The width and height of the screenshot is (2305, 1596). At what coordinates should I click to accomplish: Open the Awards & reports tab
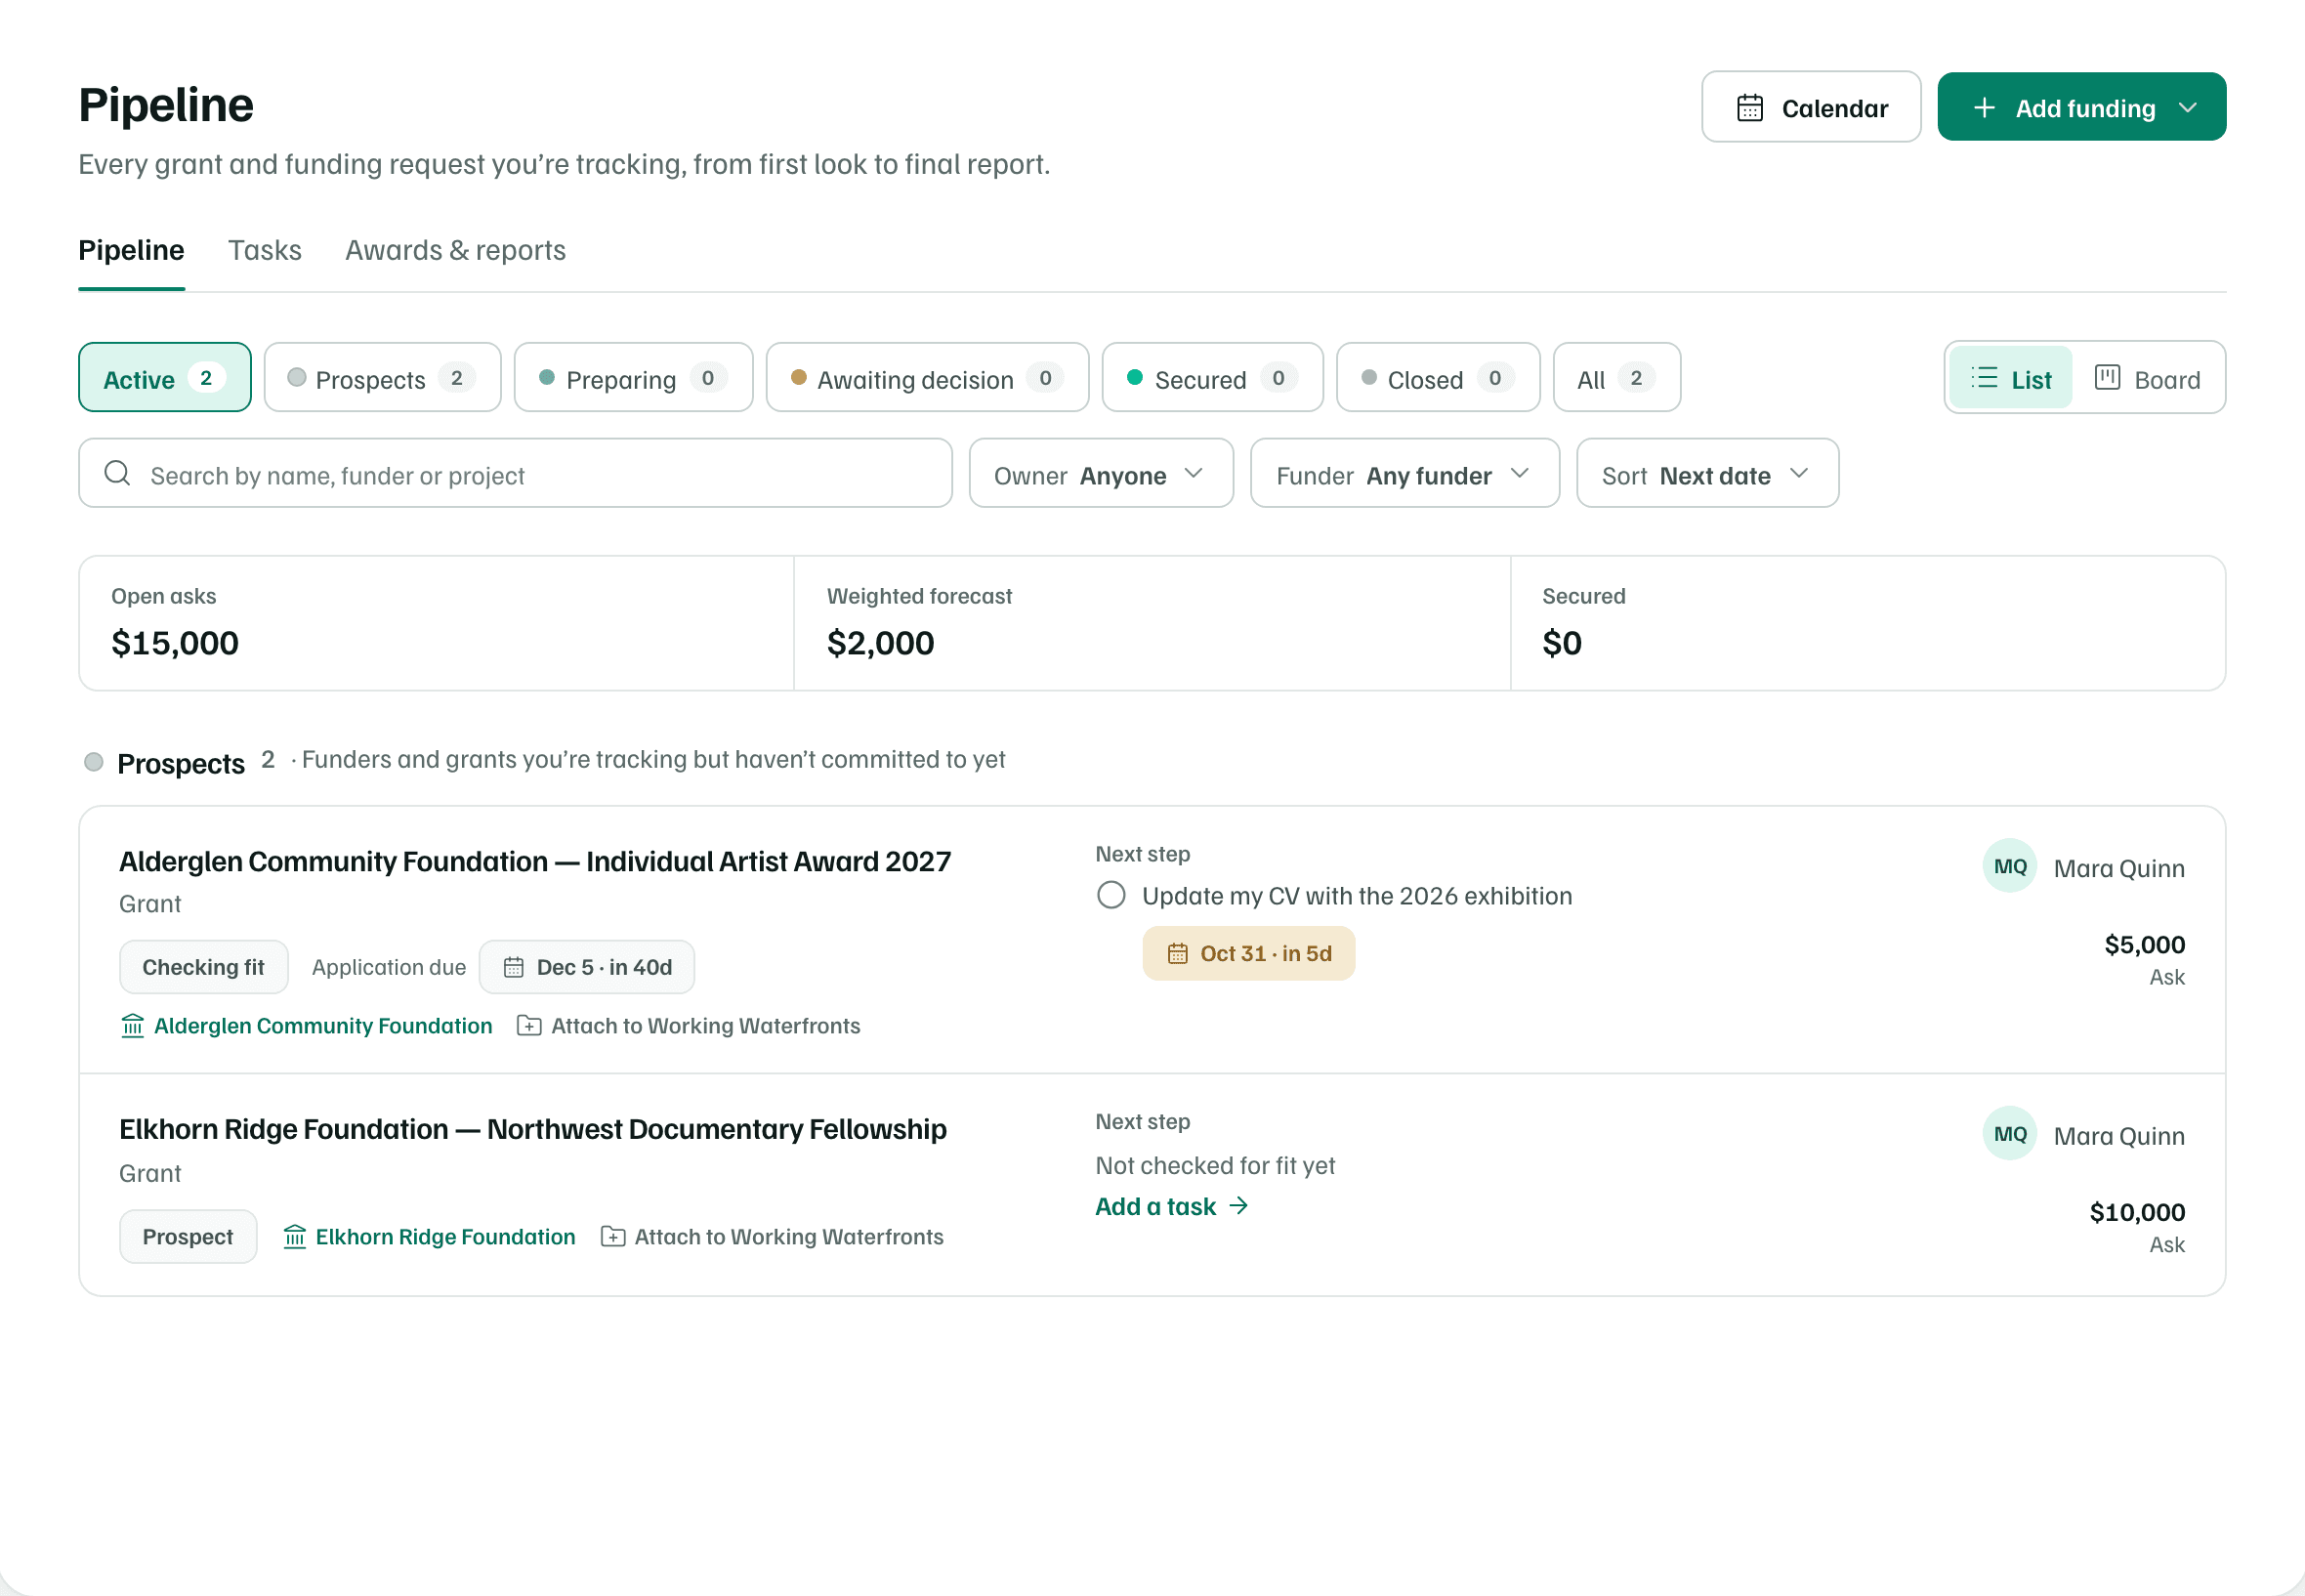(455, 250)
